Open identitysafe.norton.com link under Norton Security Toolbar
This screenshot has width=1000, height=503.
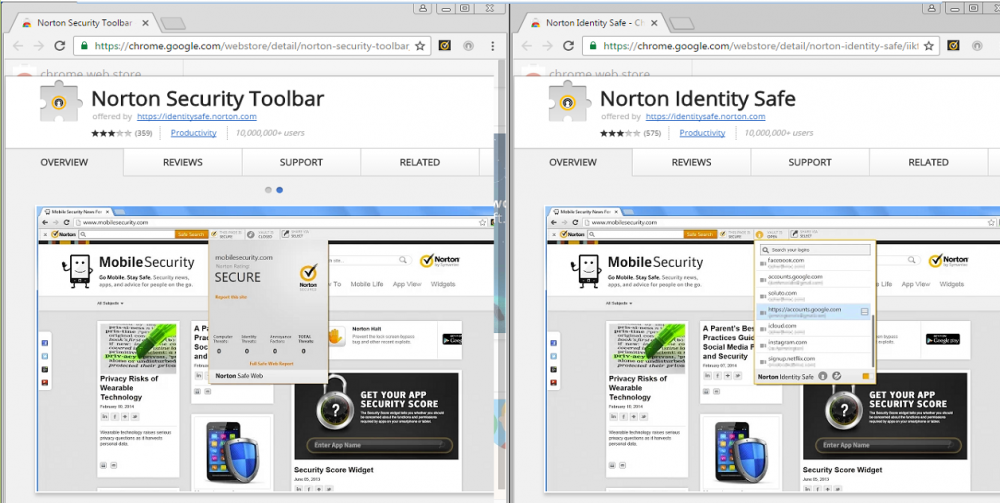pyautogui.click(x=197, y=117)
